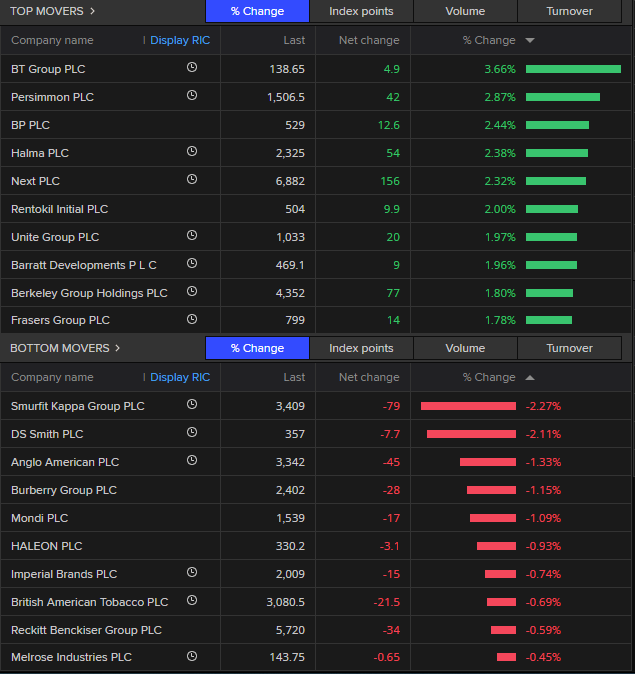This screenshot has width=635, height=674.
Task: Expand the TOP MOVERS section chevron
Action: coord(92,11)
